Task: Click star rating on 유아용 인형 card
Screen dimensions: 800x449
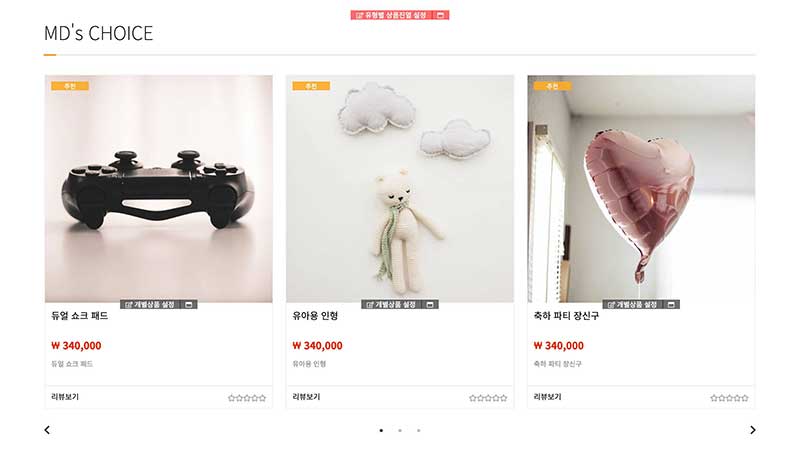Action: [488, 398]
